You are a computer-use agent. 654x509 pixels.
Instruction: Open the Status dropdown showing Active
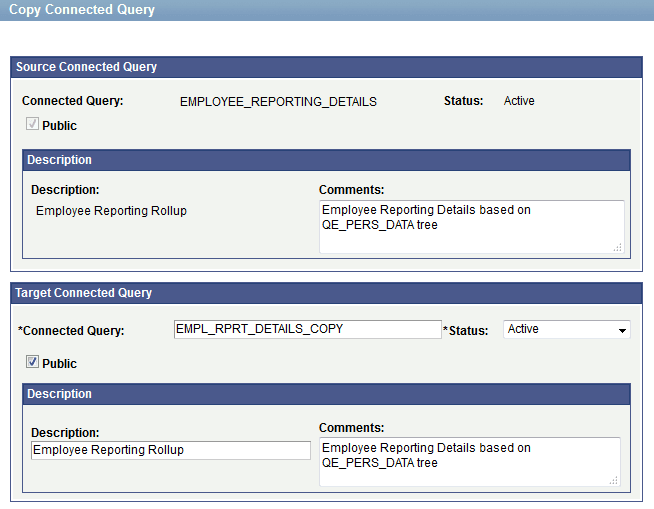point(566,330)
